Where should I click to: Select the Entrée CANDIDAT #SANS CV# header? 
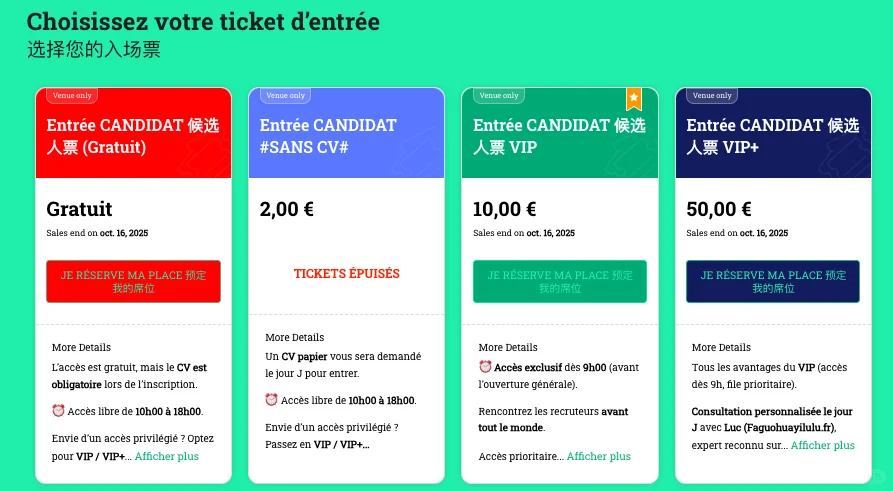coord(328,136)
